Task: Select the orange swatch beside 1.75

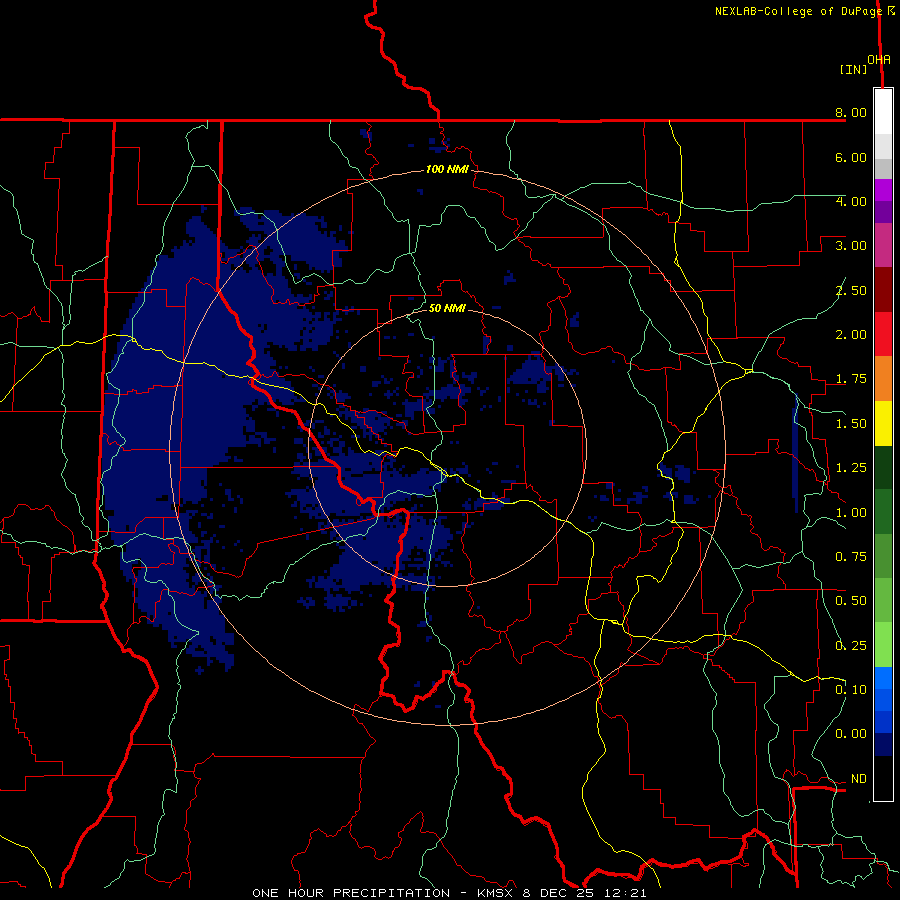Action: click(x=883, y=379)
